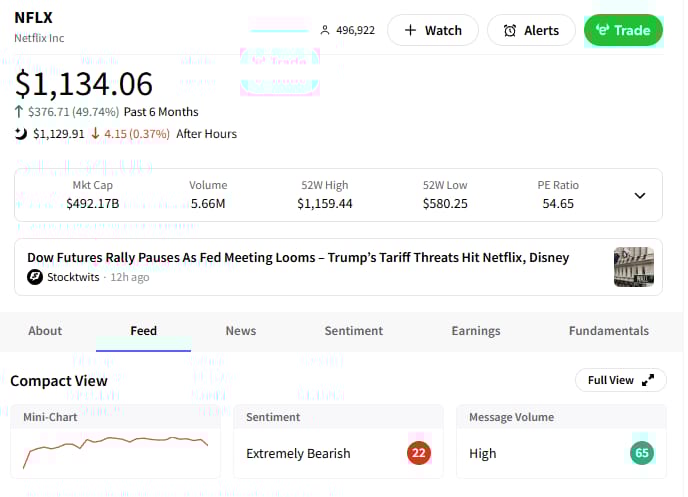Click the 52W Low $580.25 value
The image size is (688, 497).
pyautogui.click(x=445, y=204)
